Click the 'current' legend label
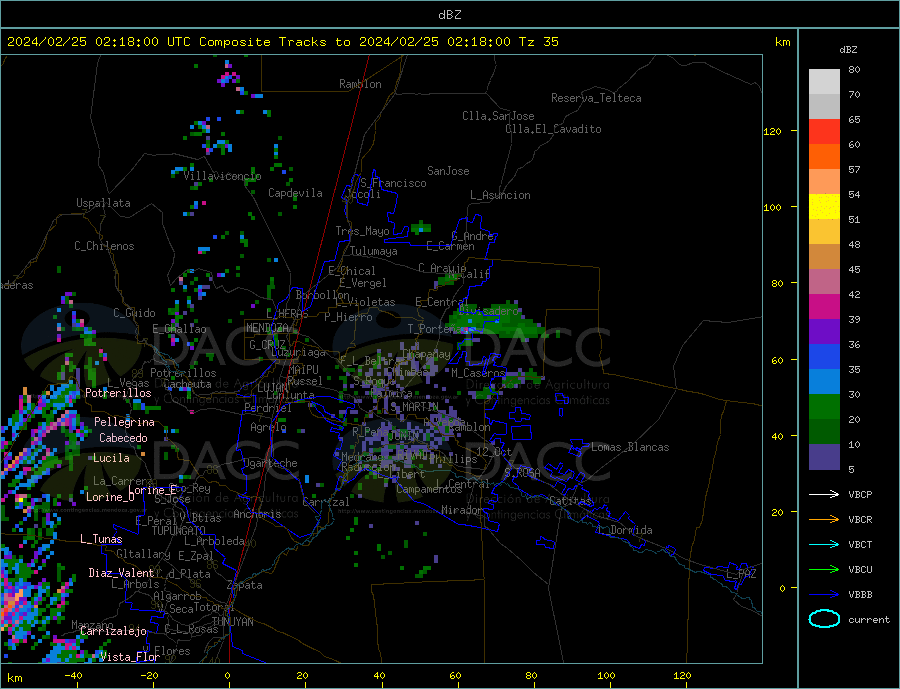Screen dimensions: 900x689 (x=869, y=620)
